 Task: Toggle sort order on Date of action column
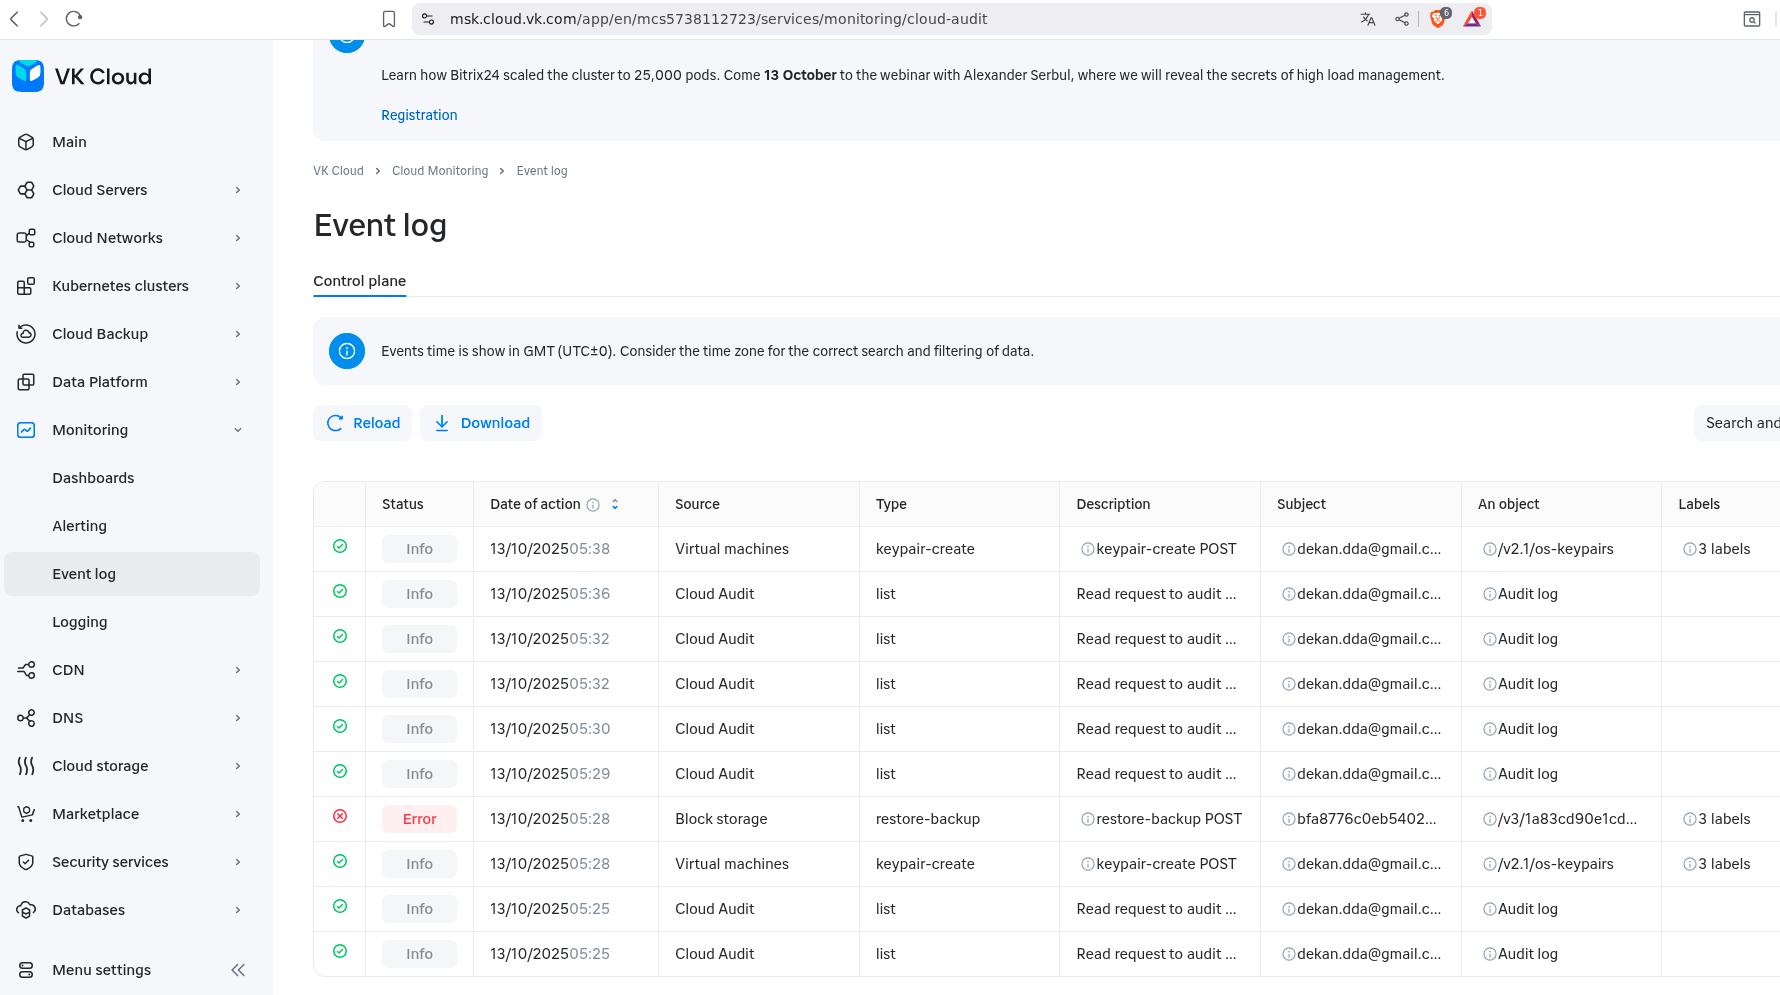[x=615, y=505]
